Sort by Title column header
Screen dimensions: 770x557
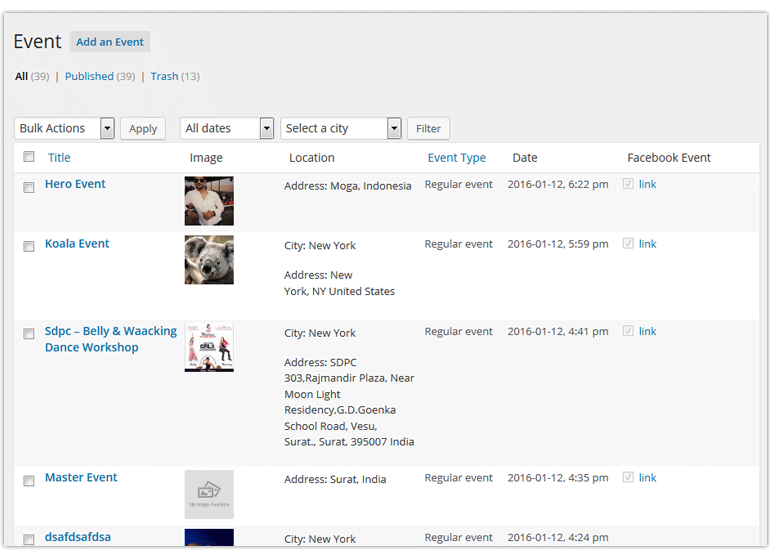tap(59, 158)
